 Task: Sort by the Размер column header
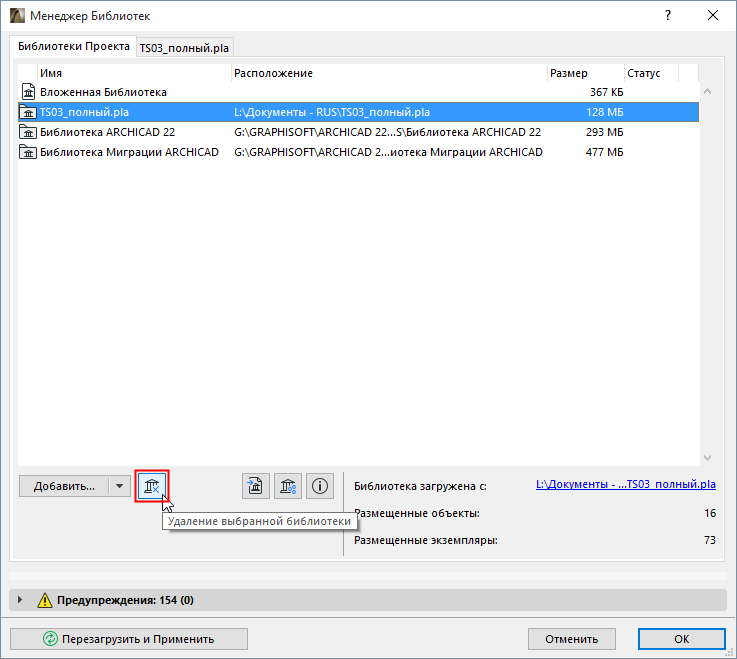coord(586,73)
